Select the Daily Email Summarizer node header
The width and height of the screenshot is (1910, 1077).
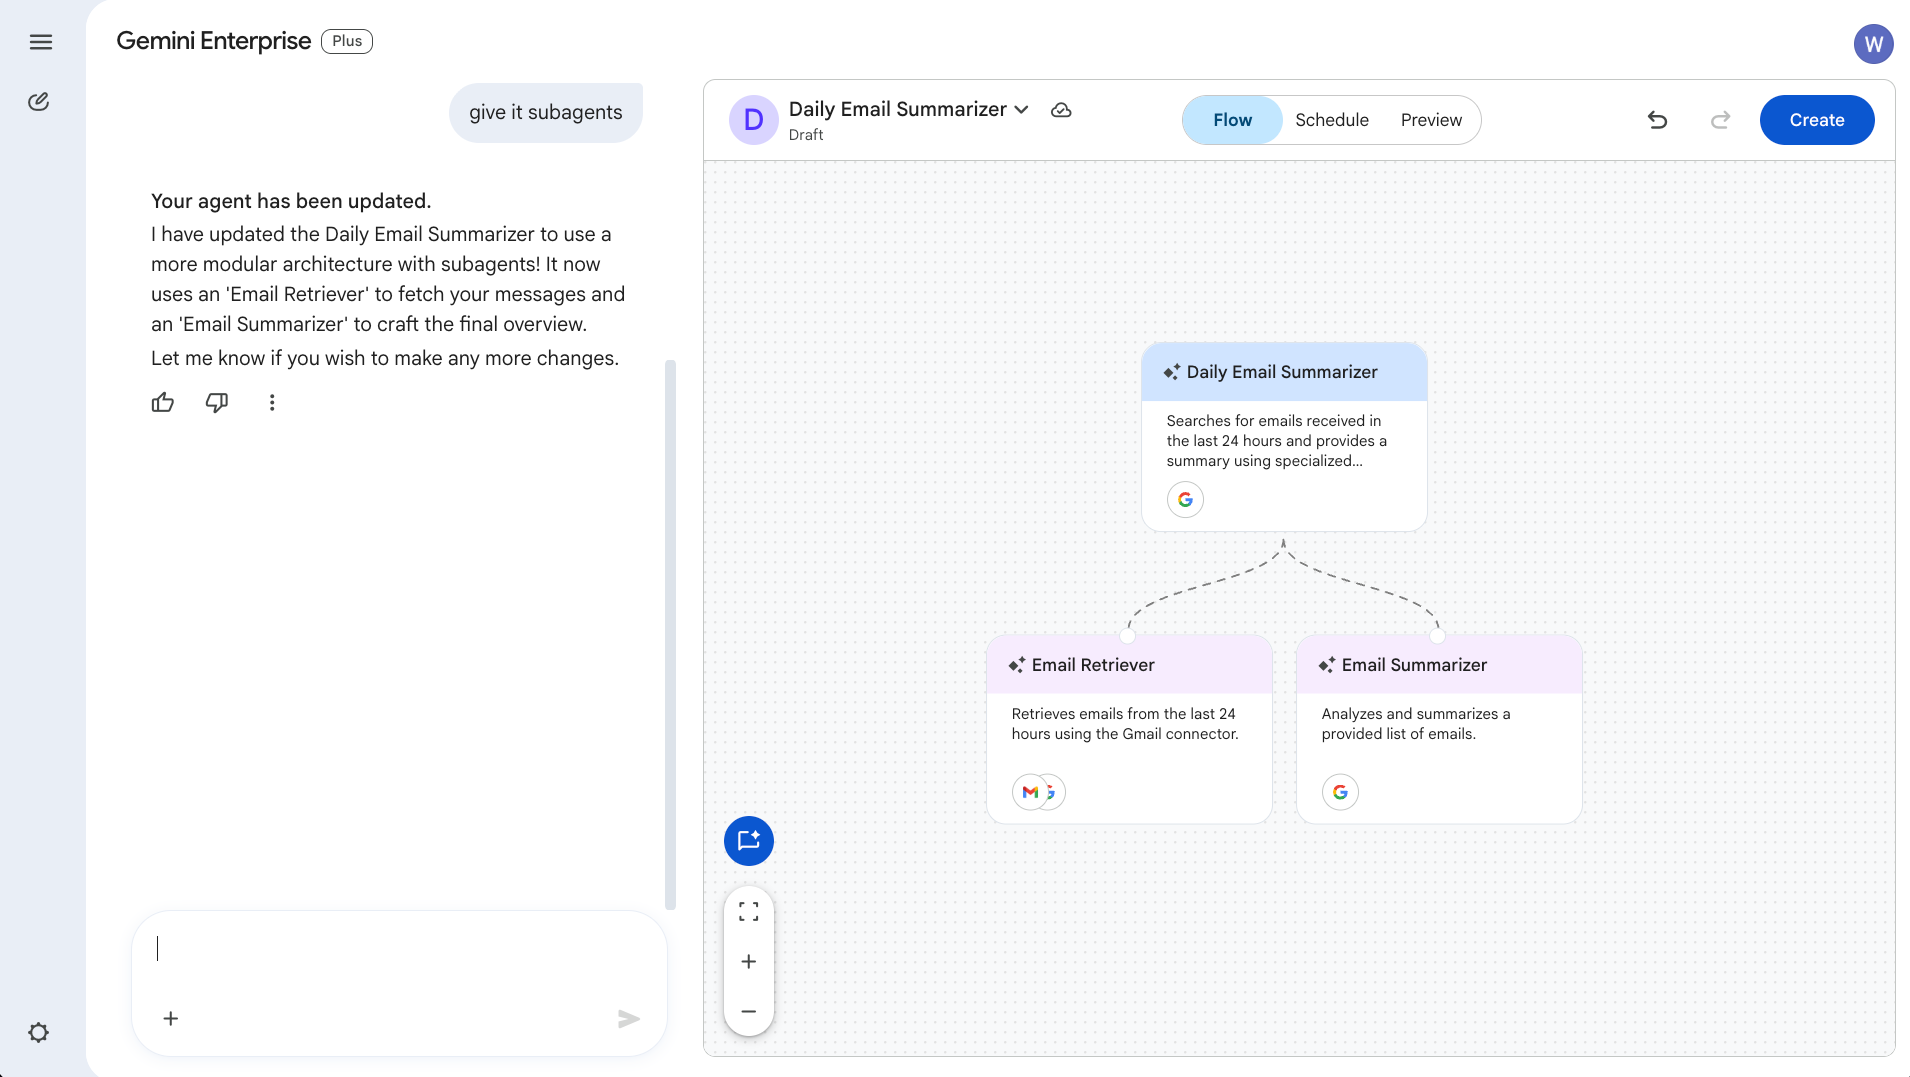[x=1284, y=372]
